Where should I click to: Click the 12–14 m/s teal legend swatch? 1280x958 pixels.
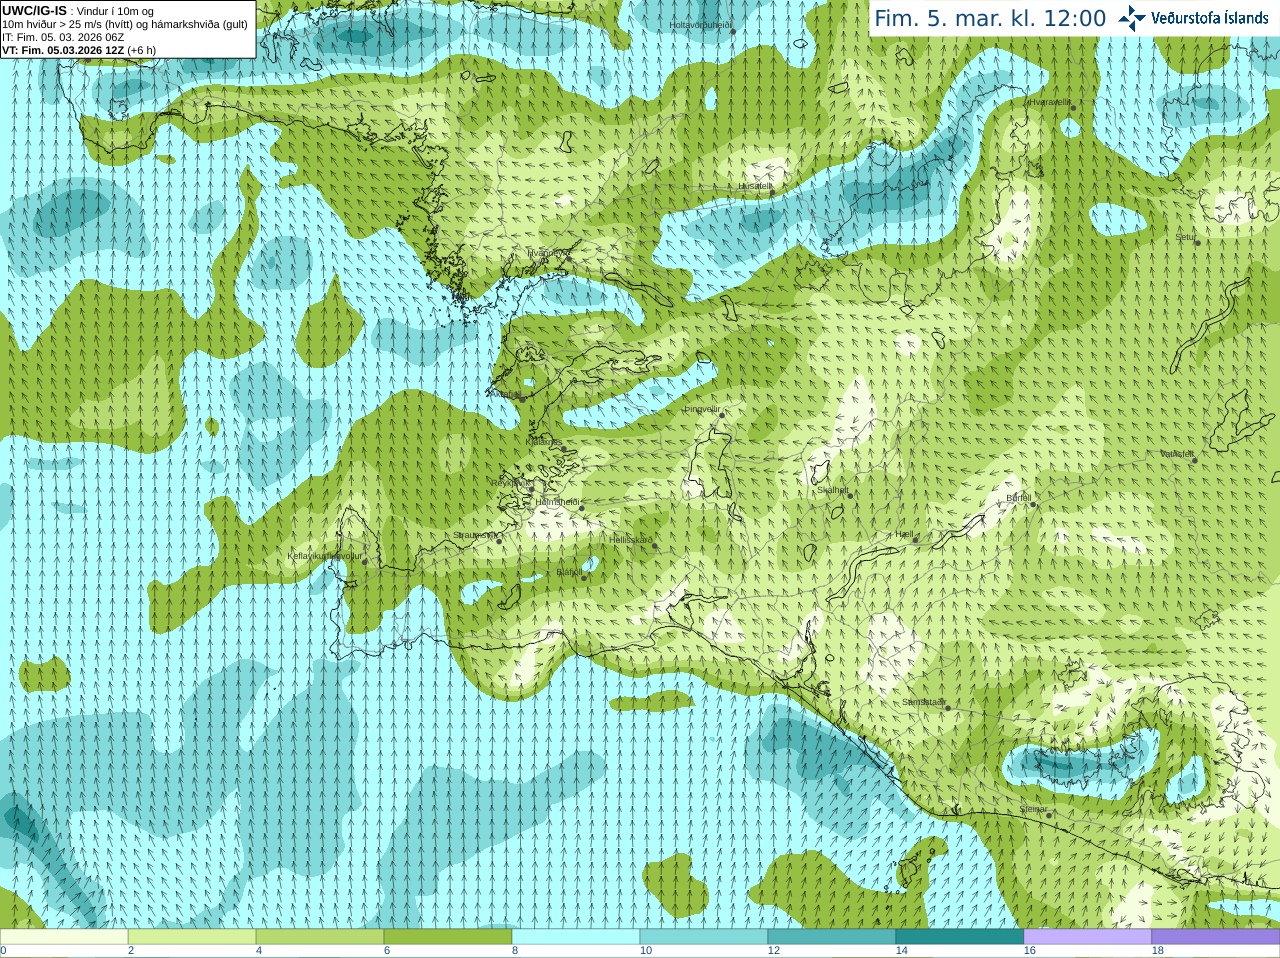832,937
